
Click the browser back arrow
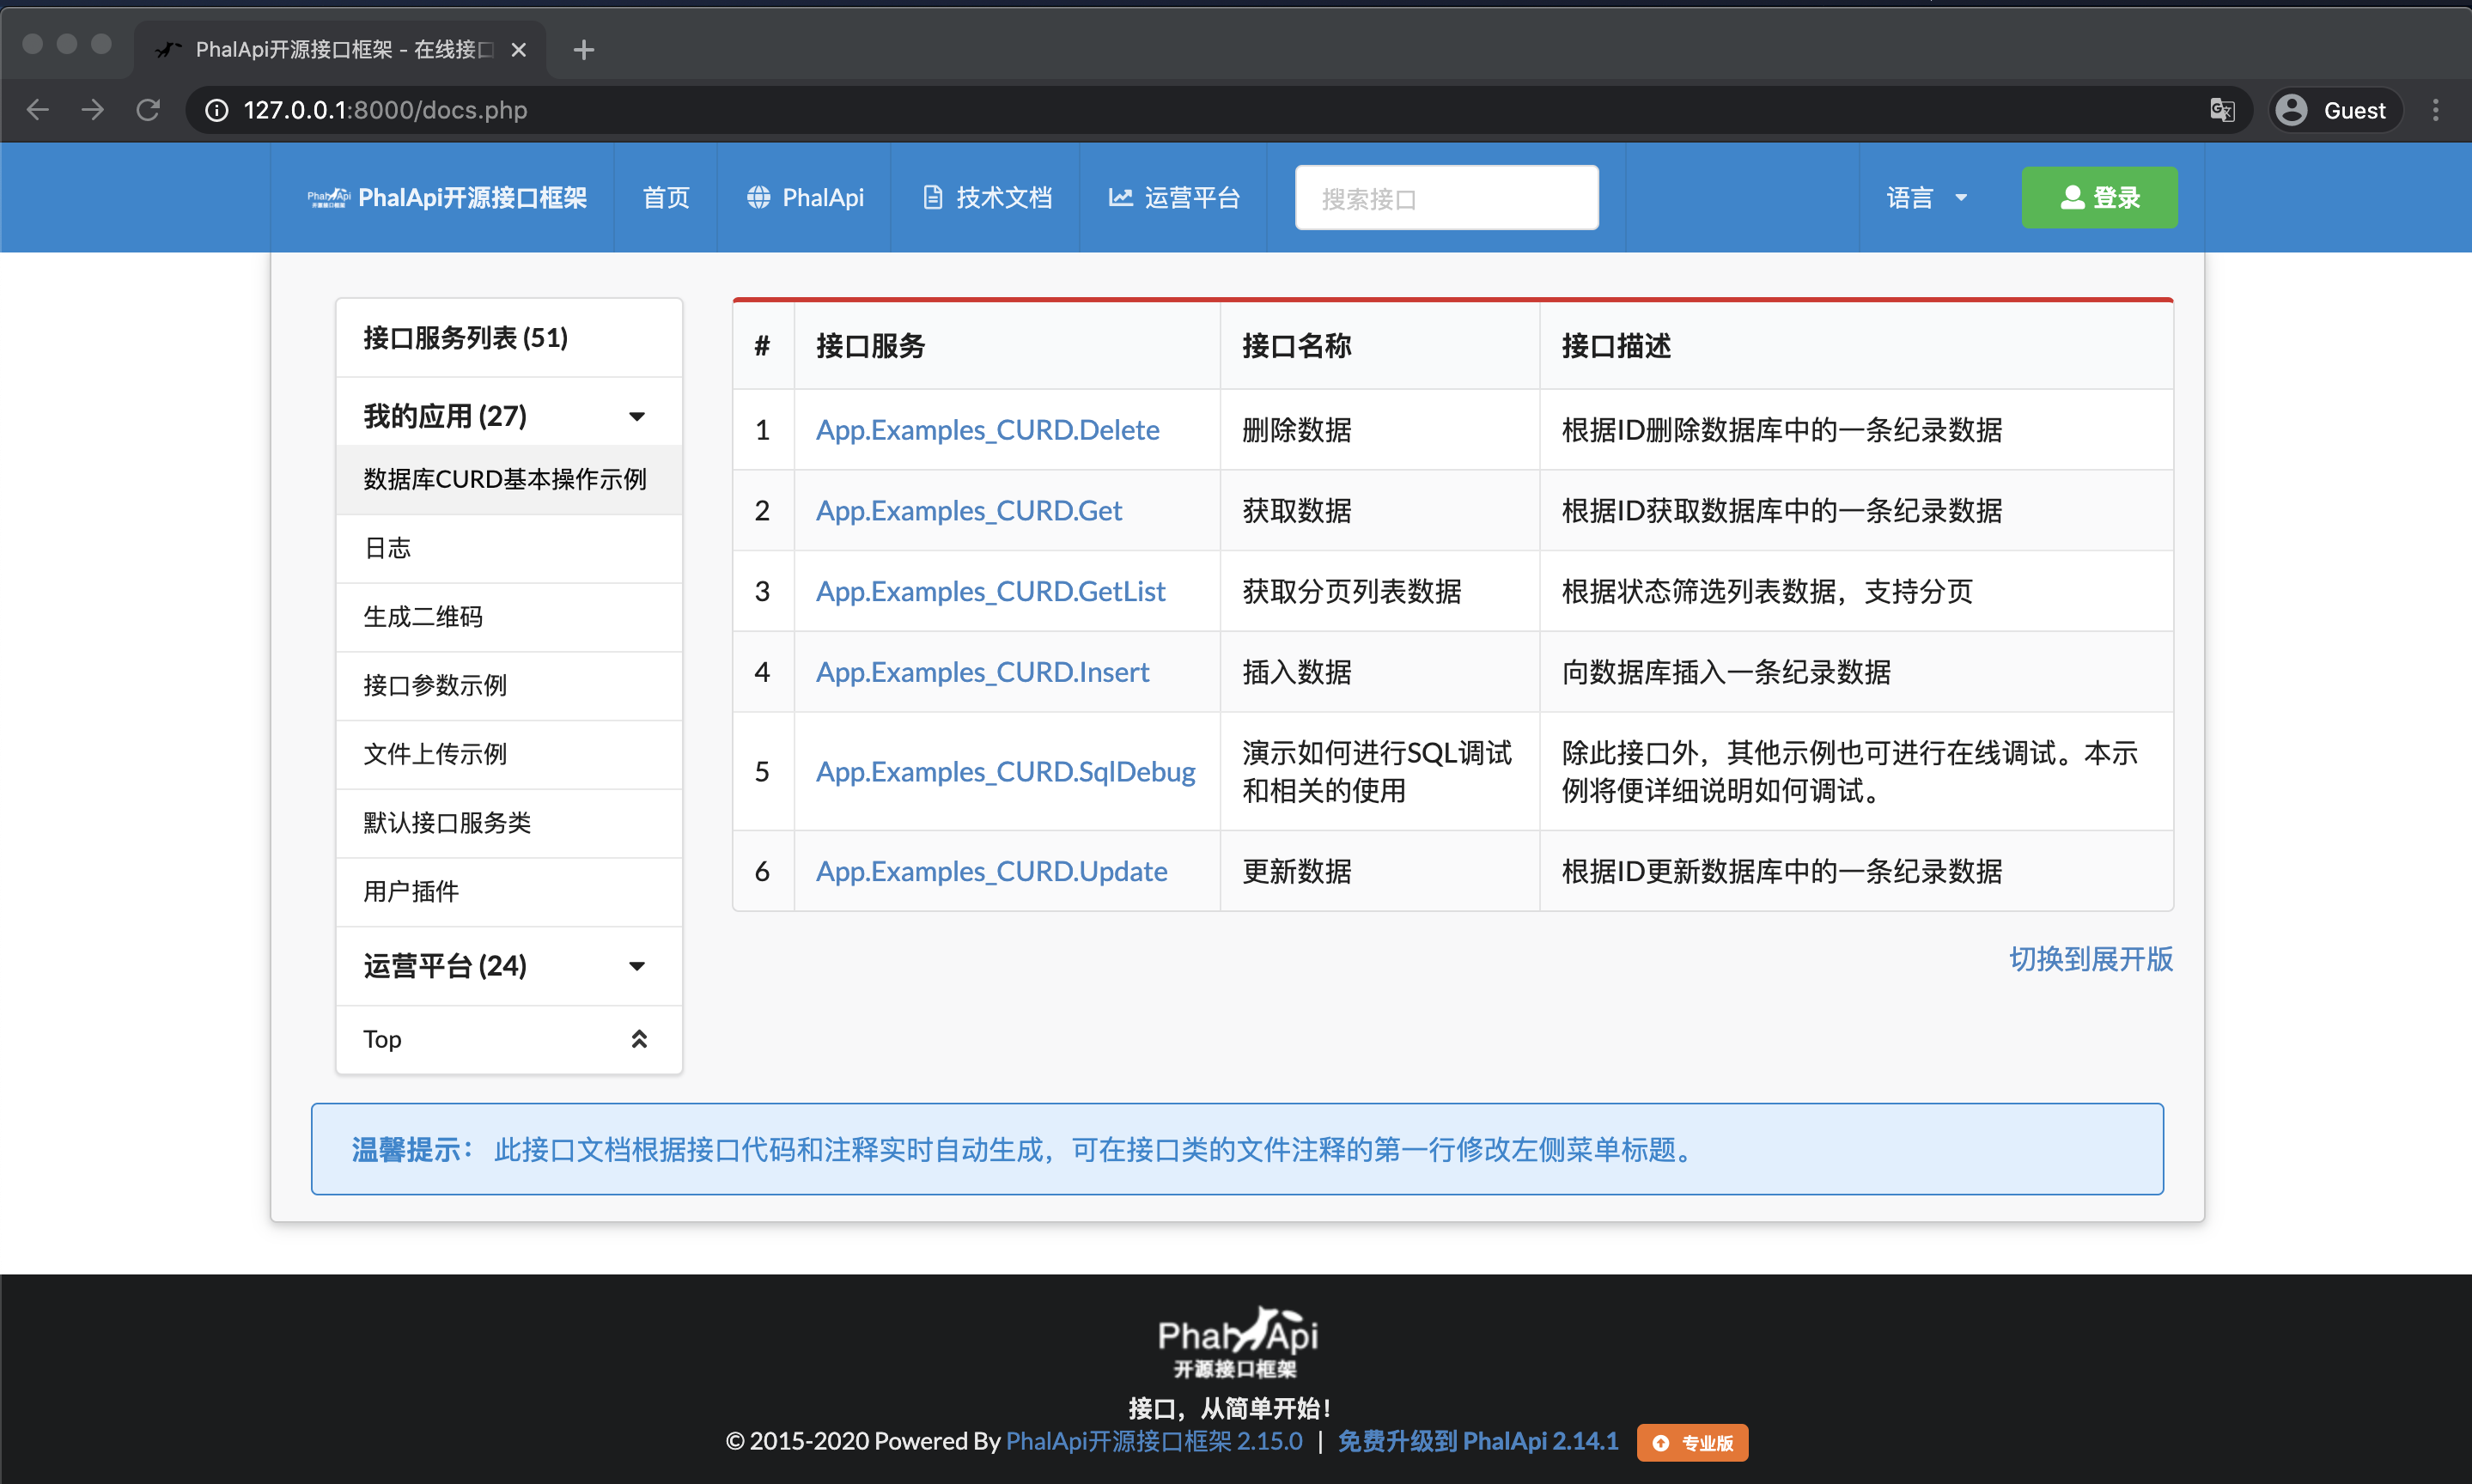(x=37, y=110)
